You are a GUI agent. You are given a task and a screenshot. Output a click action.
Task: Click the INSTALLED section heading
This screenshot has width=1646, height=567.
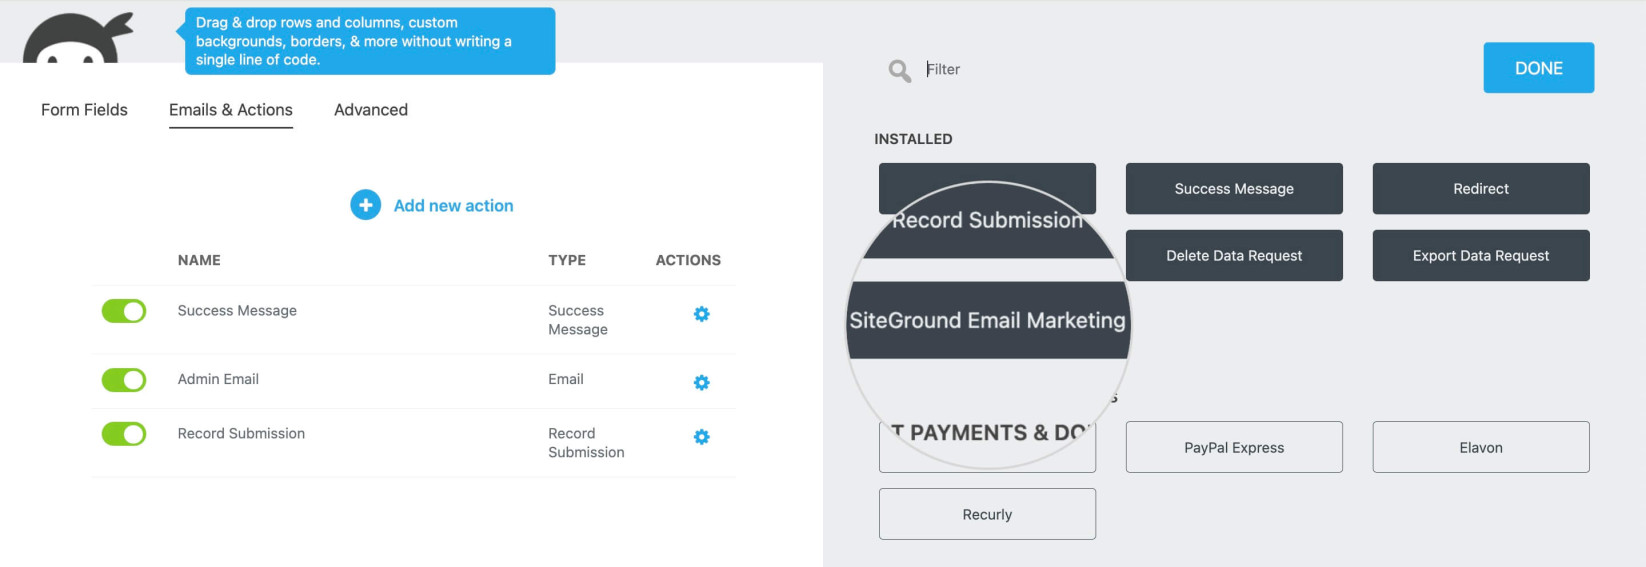click(x=913, y=139)
